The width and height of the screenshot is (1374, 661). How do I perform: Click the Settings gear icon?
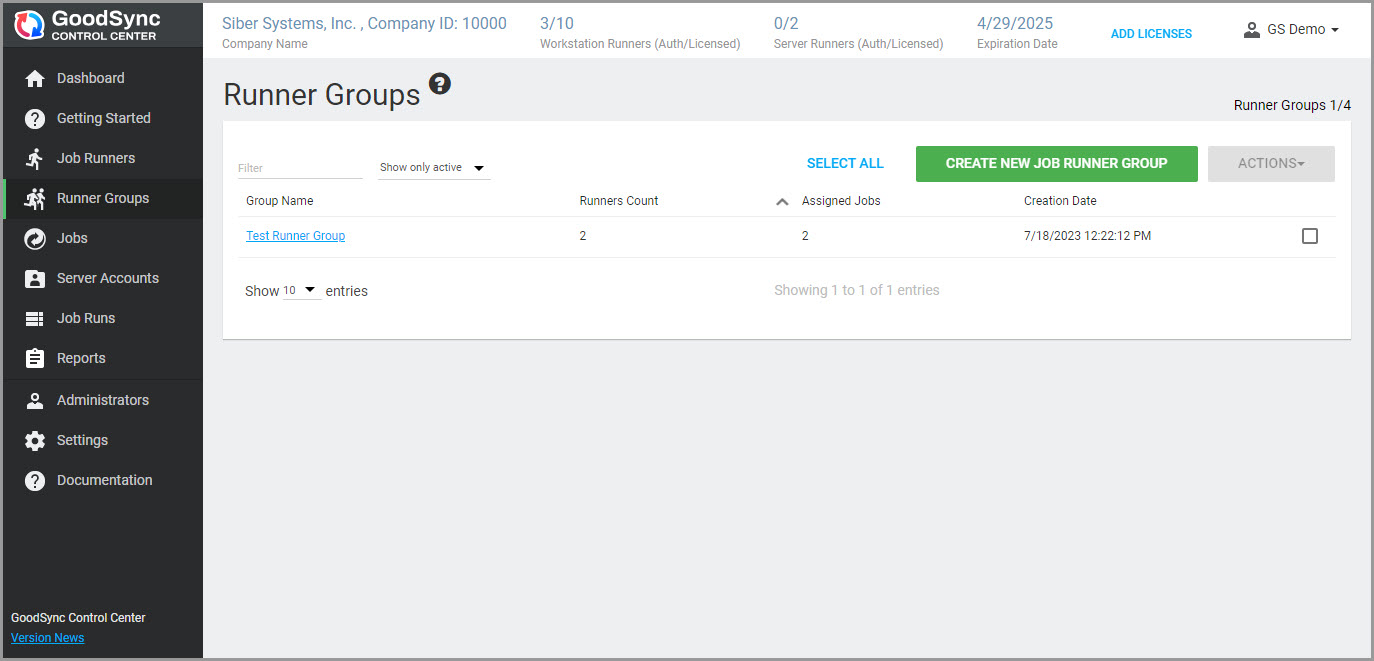click(x=35, y=440)
